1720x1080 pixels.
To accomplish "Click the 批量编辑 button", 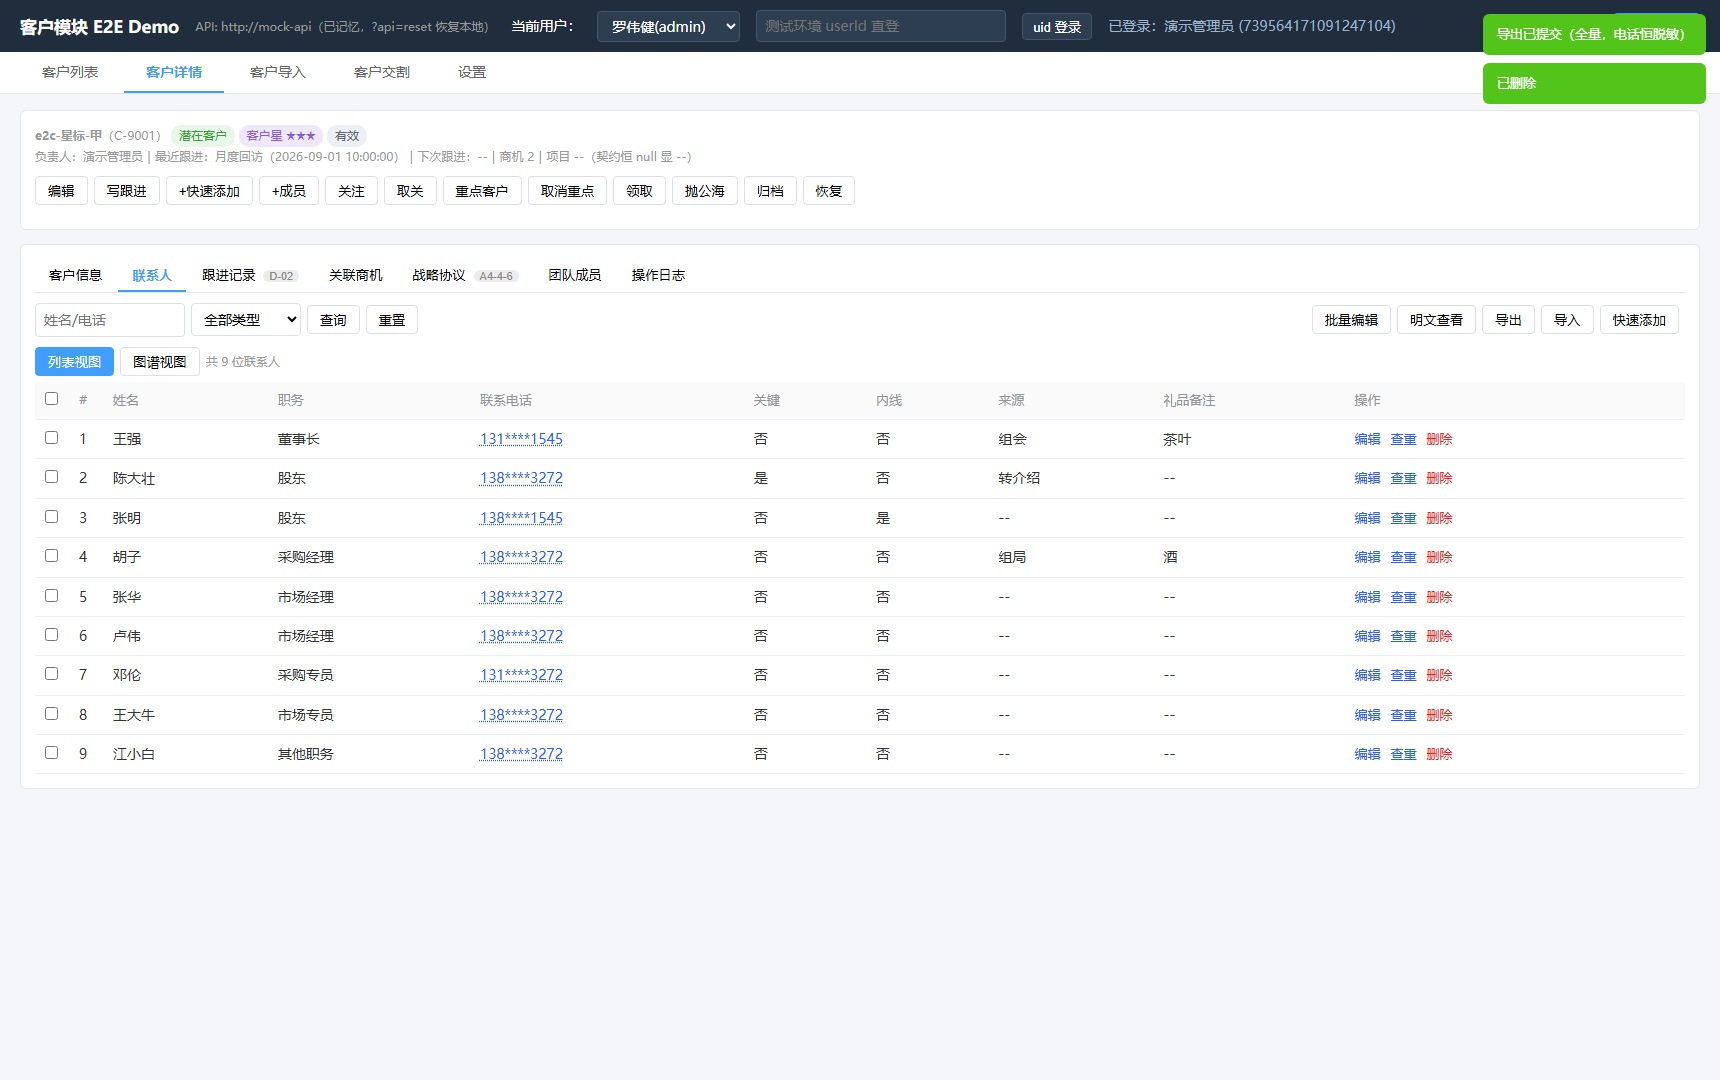I will pyautogui.click(x=1351, y=320).
